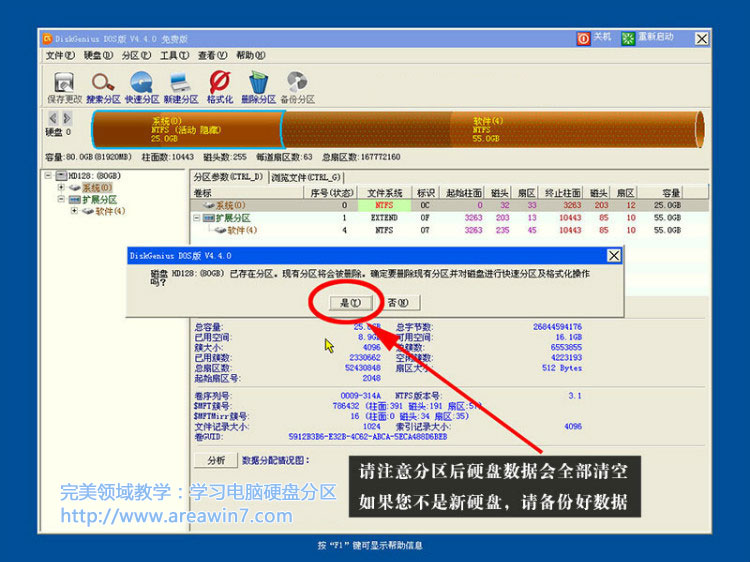This screenshot has width=750, height=562.
Task: Launch the 快速分区 quick partition tool
Action: click(x=142, y=87)
